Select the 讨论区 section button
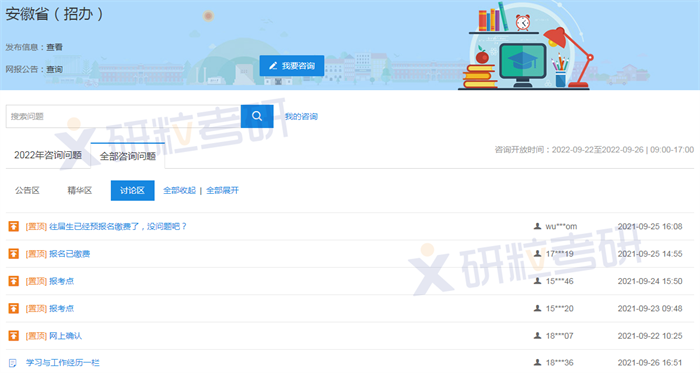 click(x=133, y=191)
